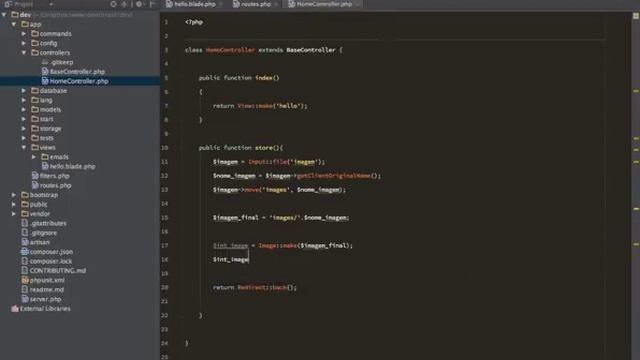Image resolution: width=640 pixels, height=360 pixels.
Task: Click the libraries icon beside External Libraries
Action: tap(15, 309)
